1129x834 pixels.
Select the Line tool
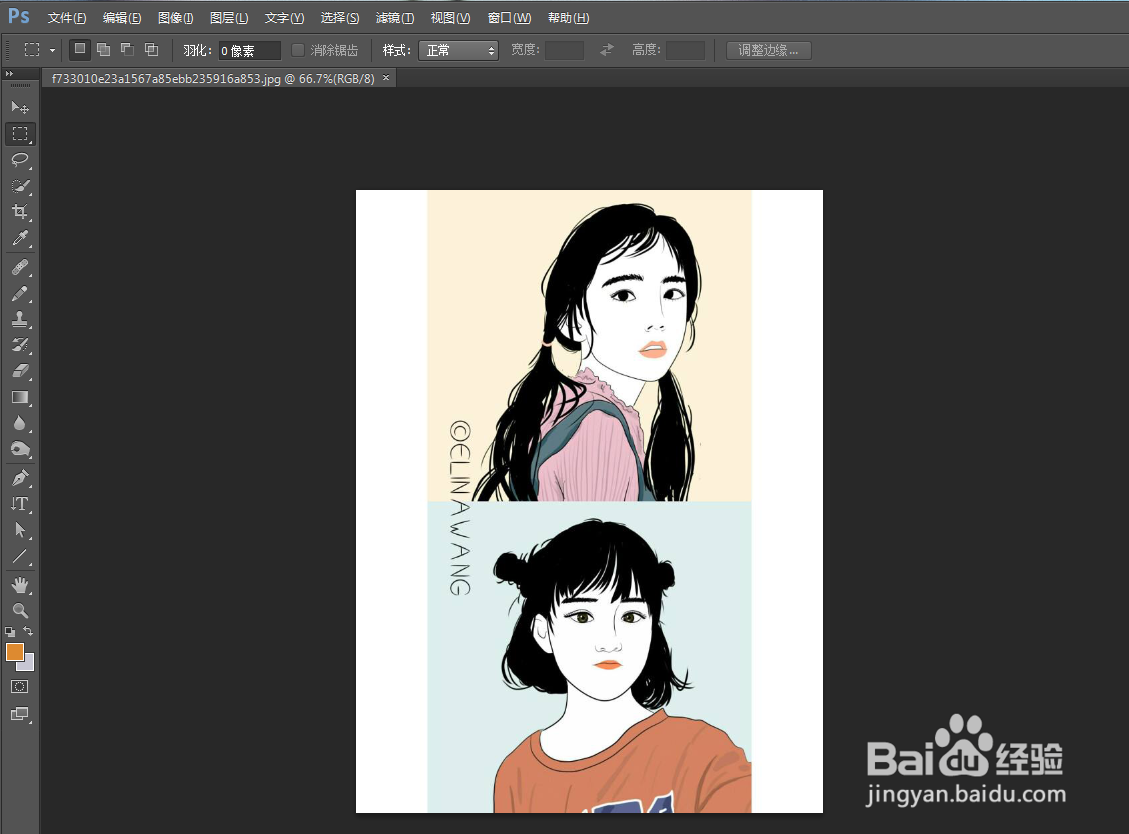pyautogui.click(x=19, y=556)
